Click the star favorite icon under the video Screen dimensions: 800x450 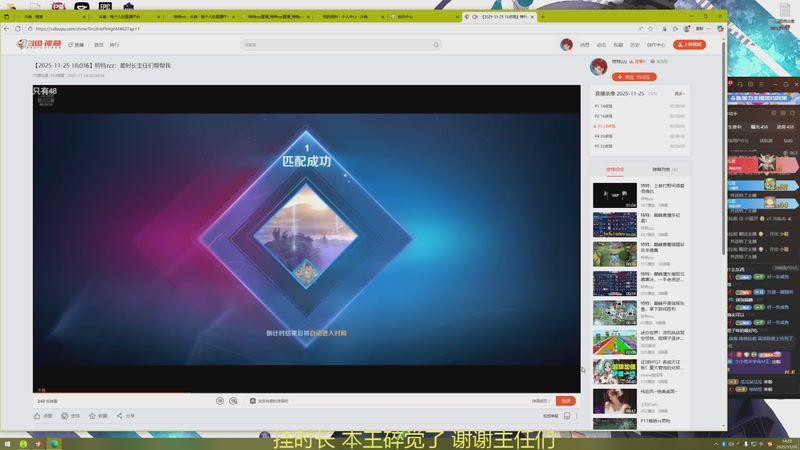pyautogui.click(x=92, y=416)
